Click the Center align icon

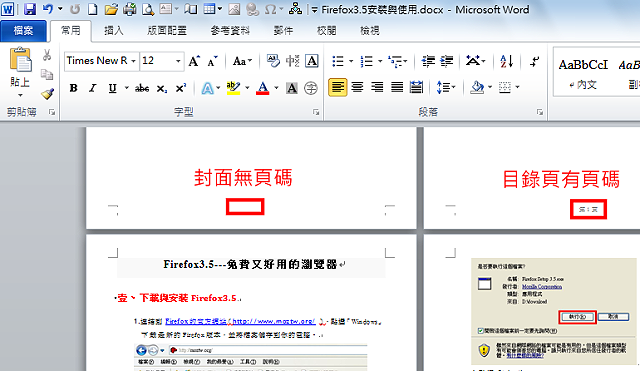(357, 87)
